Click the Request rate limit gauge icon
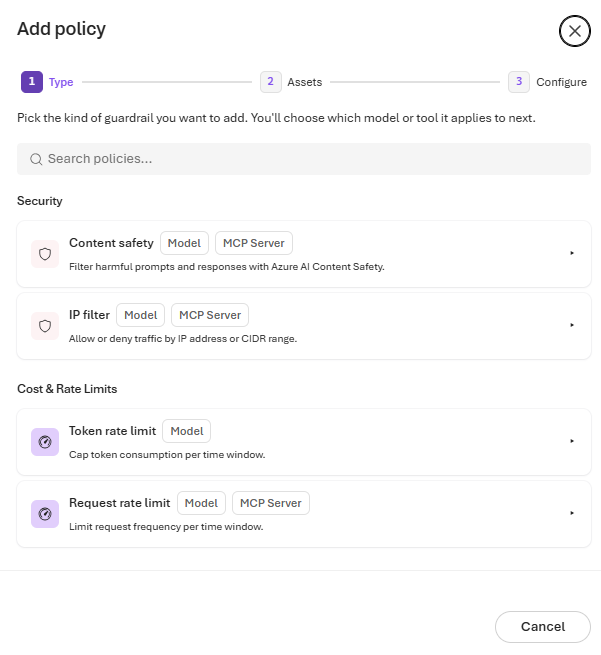601x655 pixels. click(x=45, y=514)
